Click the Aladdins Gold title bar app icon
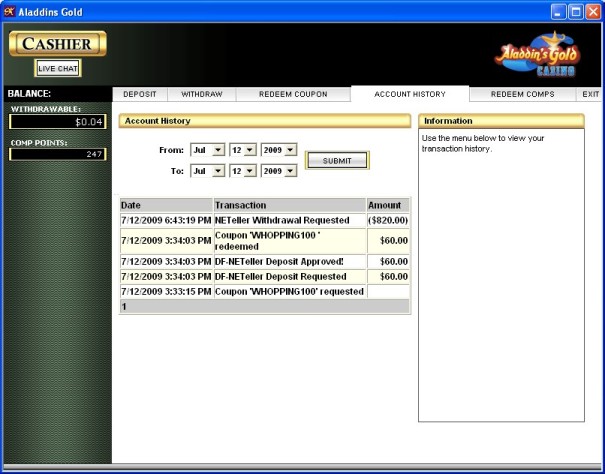605x474 pixels. (x=9, y=12)
